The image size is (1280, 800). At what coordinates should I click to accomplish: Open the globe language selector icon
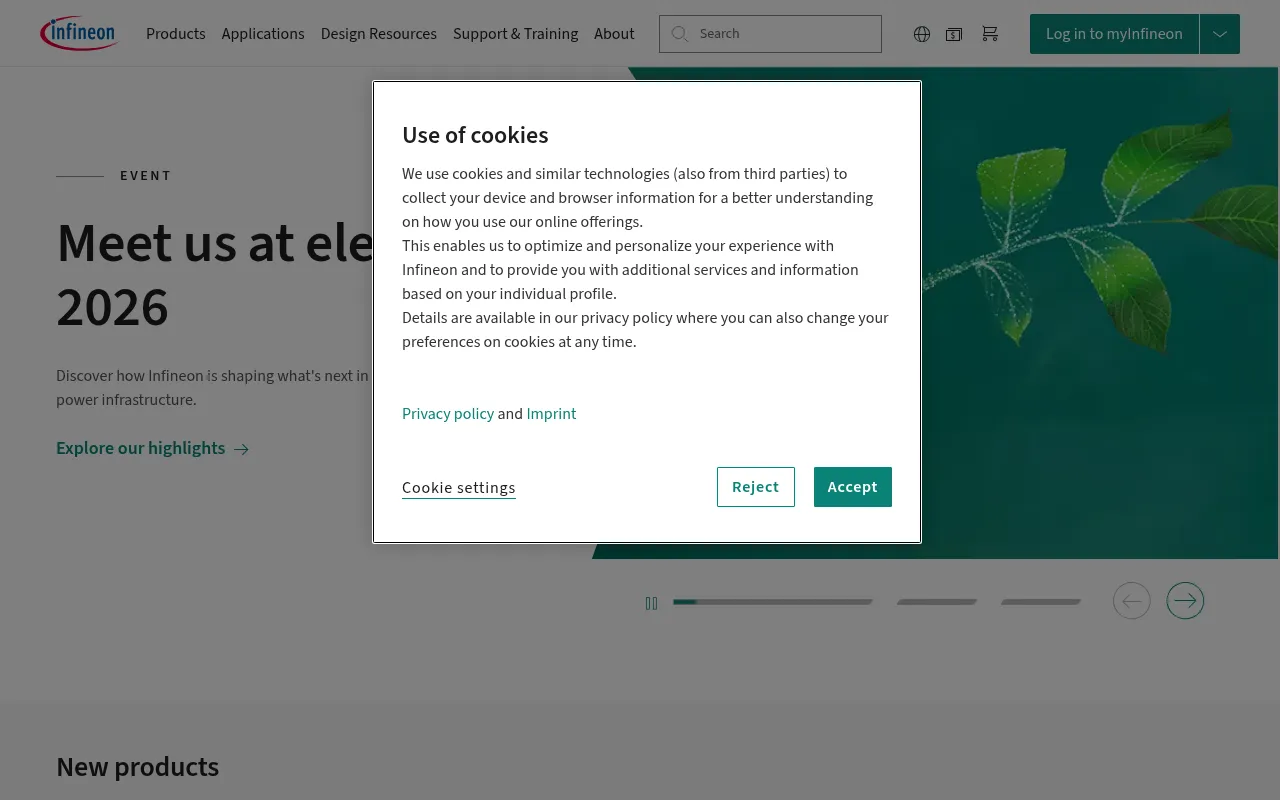coord(922,34)
